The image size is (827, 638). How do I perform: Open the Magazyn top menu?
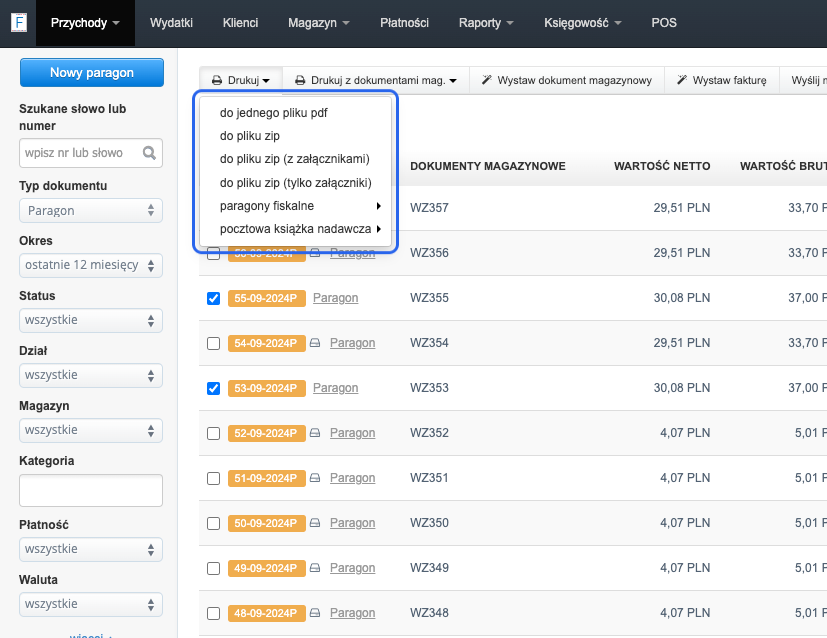[x=319, y=23]
